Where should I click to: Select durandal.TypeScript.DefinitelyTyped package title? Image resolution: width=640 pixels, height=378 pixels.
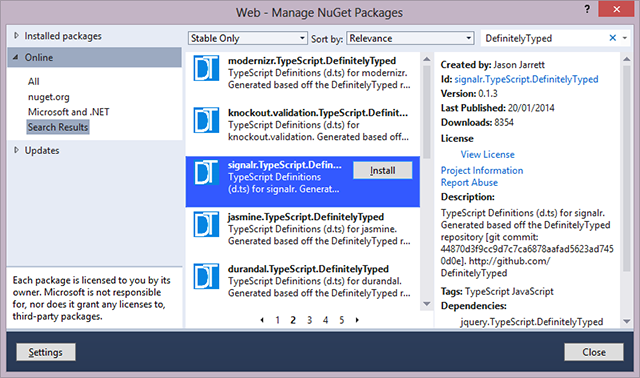pos(308,269)
